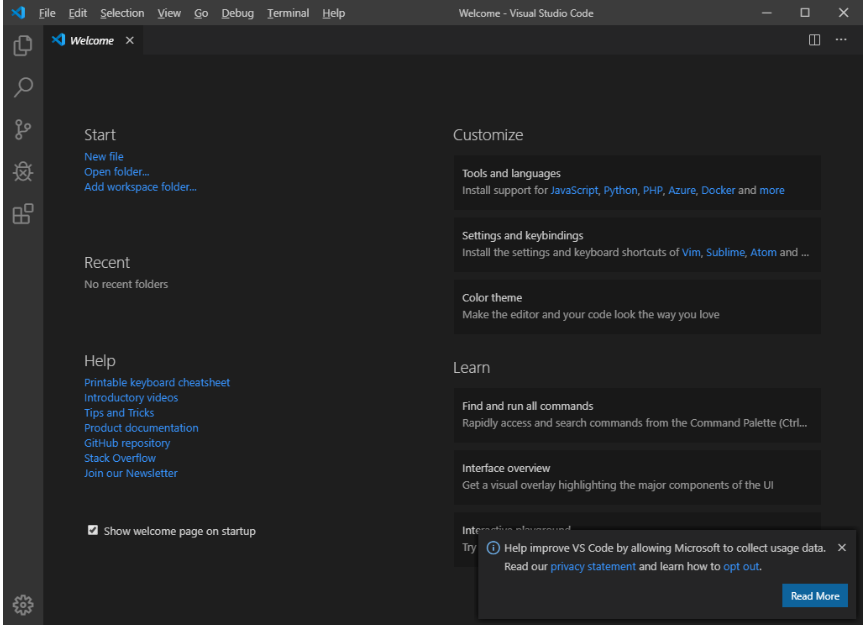The height and width of the screenshot is (625, 868).
Task: Open the File menu
Action: [x=47, y=13]
